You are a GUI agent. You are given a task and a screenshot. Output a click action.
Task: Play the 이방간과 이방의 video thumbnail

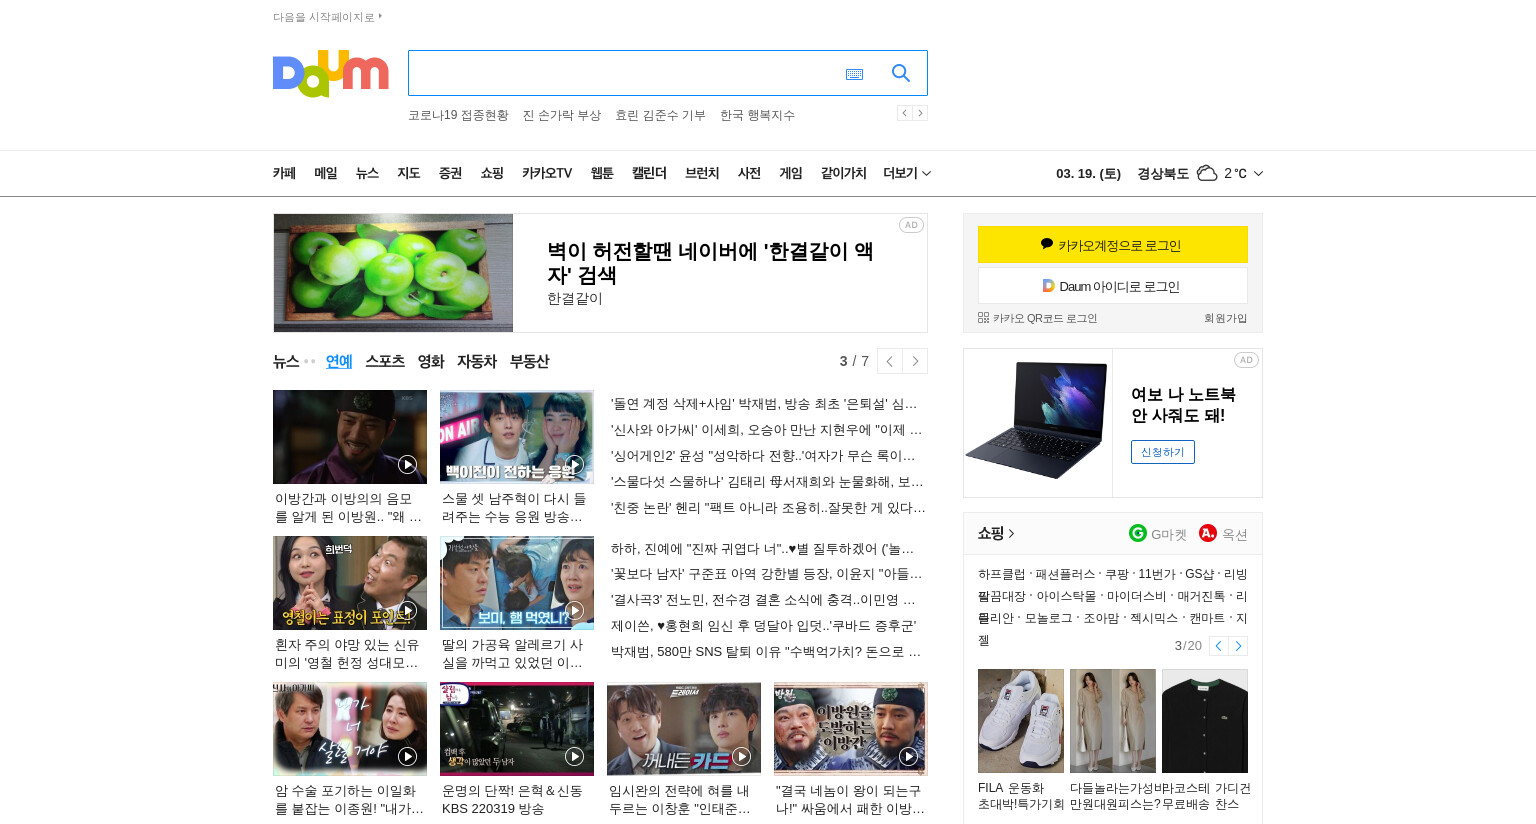tap(350, 437)
